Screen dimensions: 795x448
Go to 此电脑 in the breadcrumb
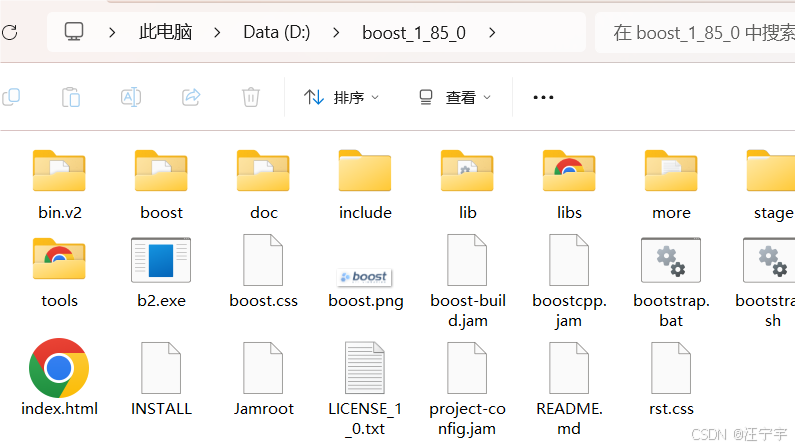tap(165, 32)
